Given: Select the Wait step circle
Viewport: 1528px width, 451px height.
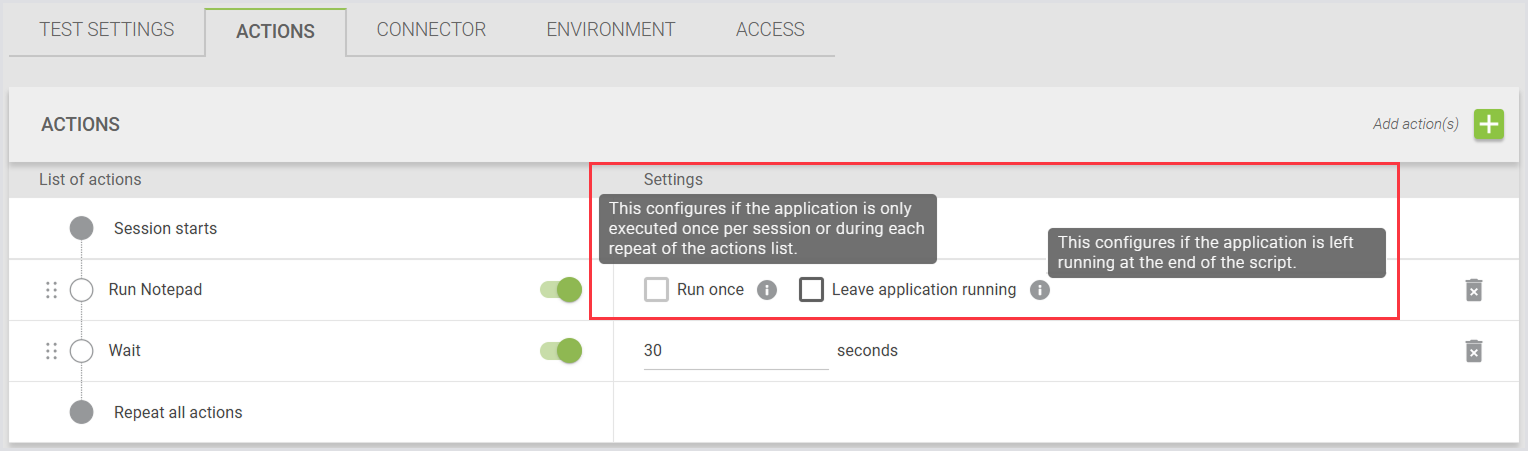Looking at the screenshot, I should (x=81, y=351).
